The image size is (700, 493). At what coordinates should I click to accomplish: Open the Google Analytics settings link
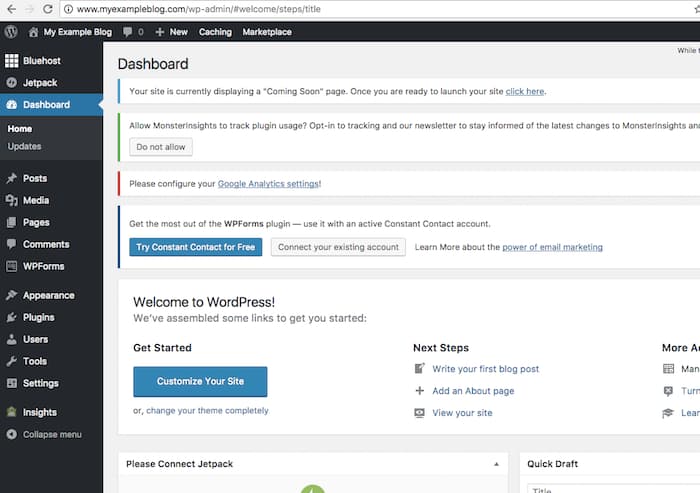click(268, 184)
